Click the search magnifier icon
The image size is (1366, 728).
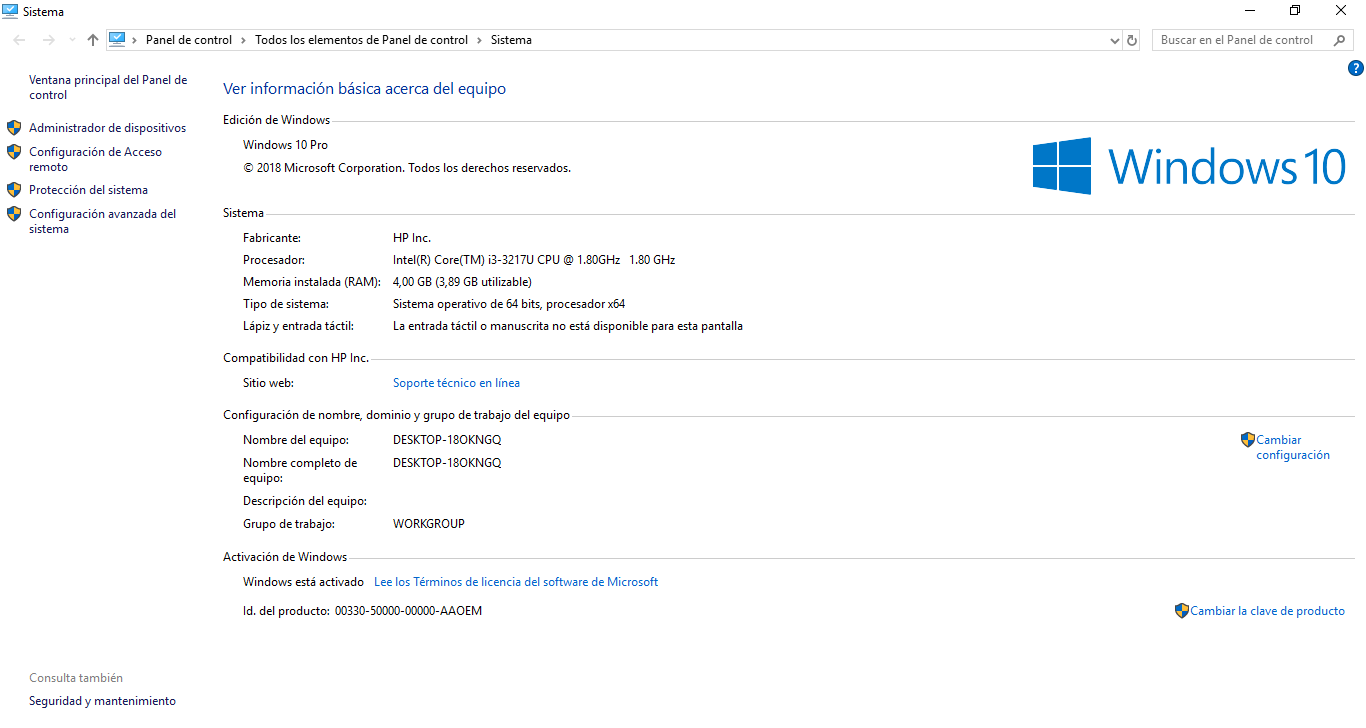click(1340, 40)
